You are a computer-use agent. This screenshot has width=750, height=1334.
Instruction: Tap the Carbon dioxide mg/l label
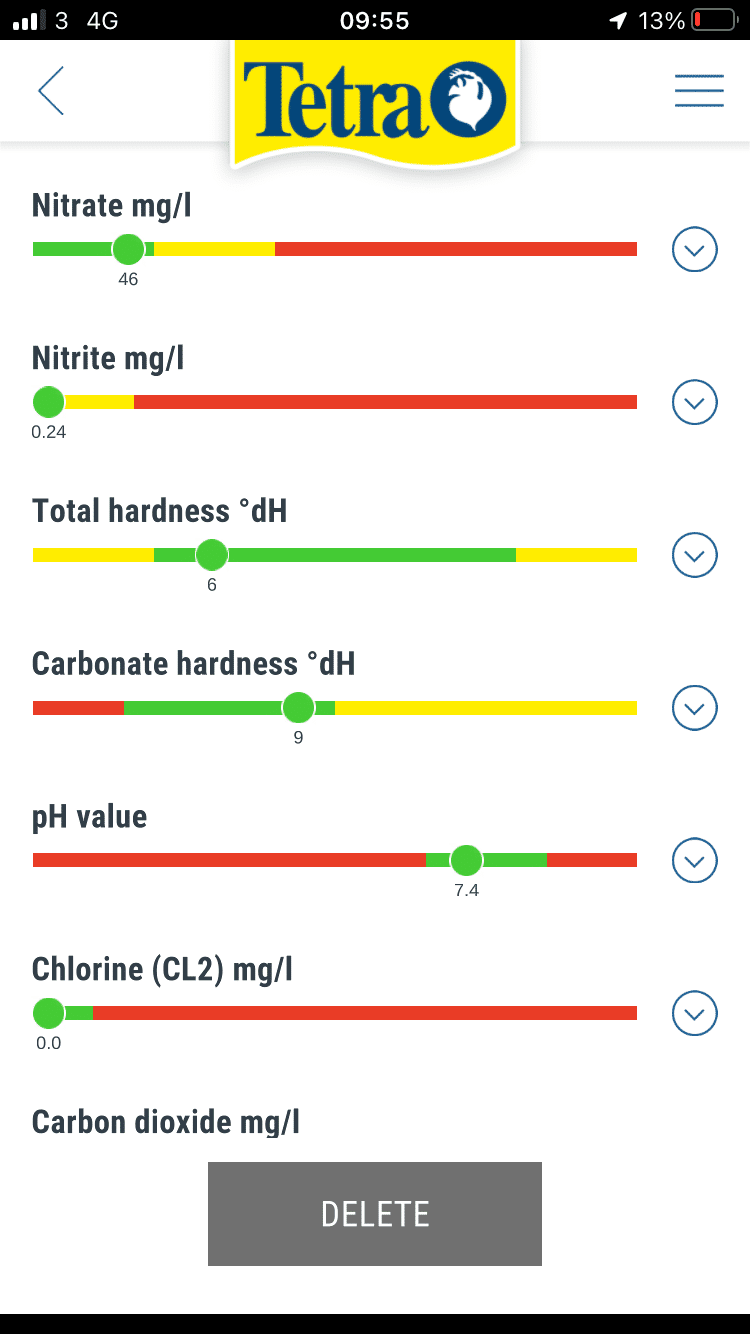coord(166,1122)
